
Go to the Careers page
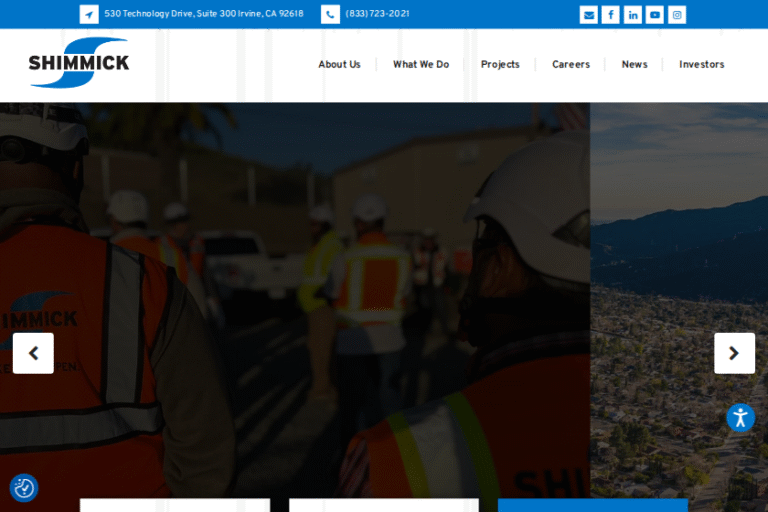pos(571,64)
